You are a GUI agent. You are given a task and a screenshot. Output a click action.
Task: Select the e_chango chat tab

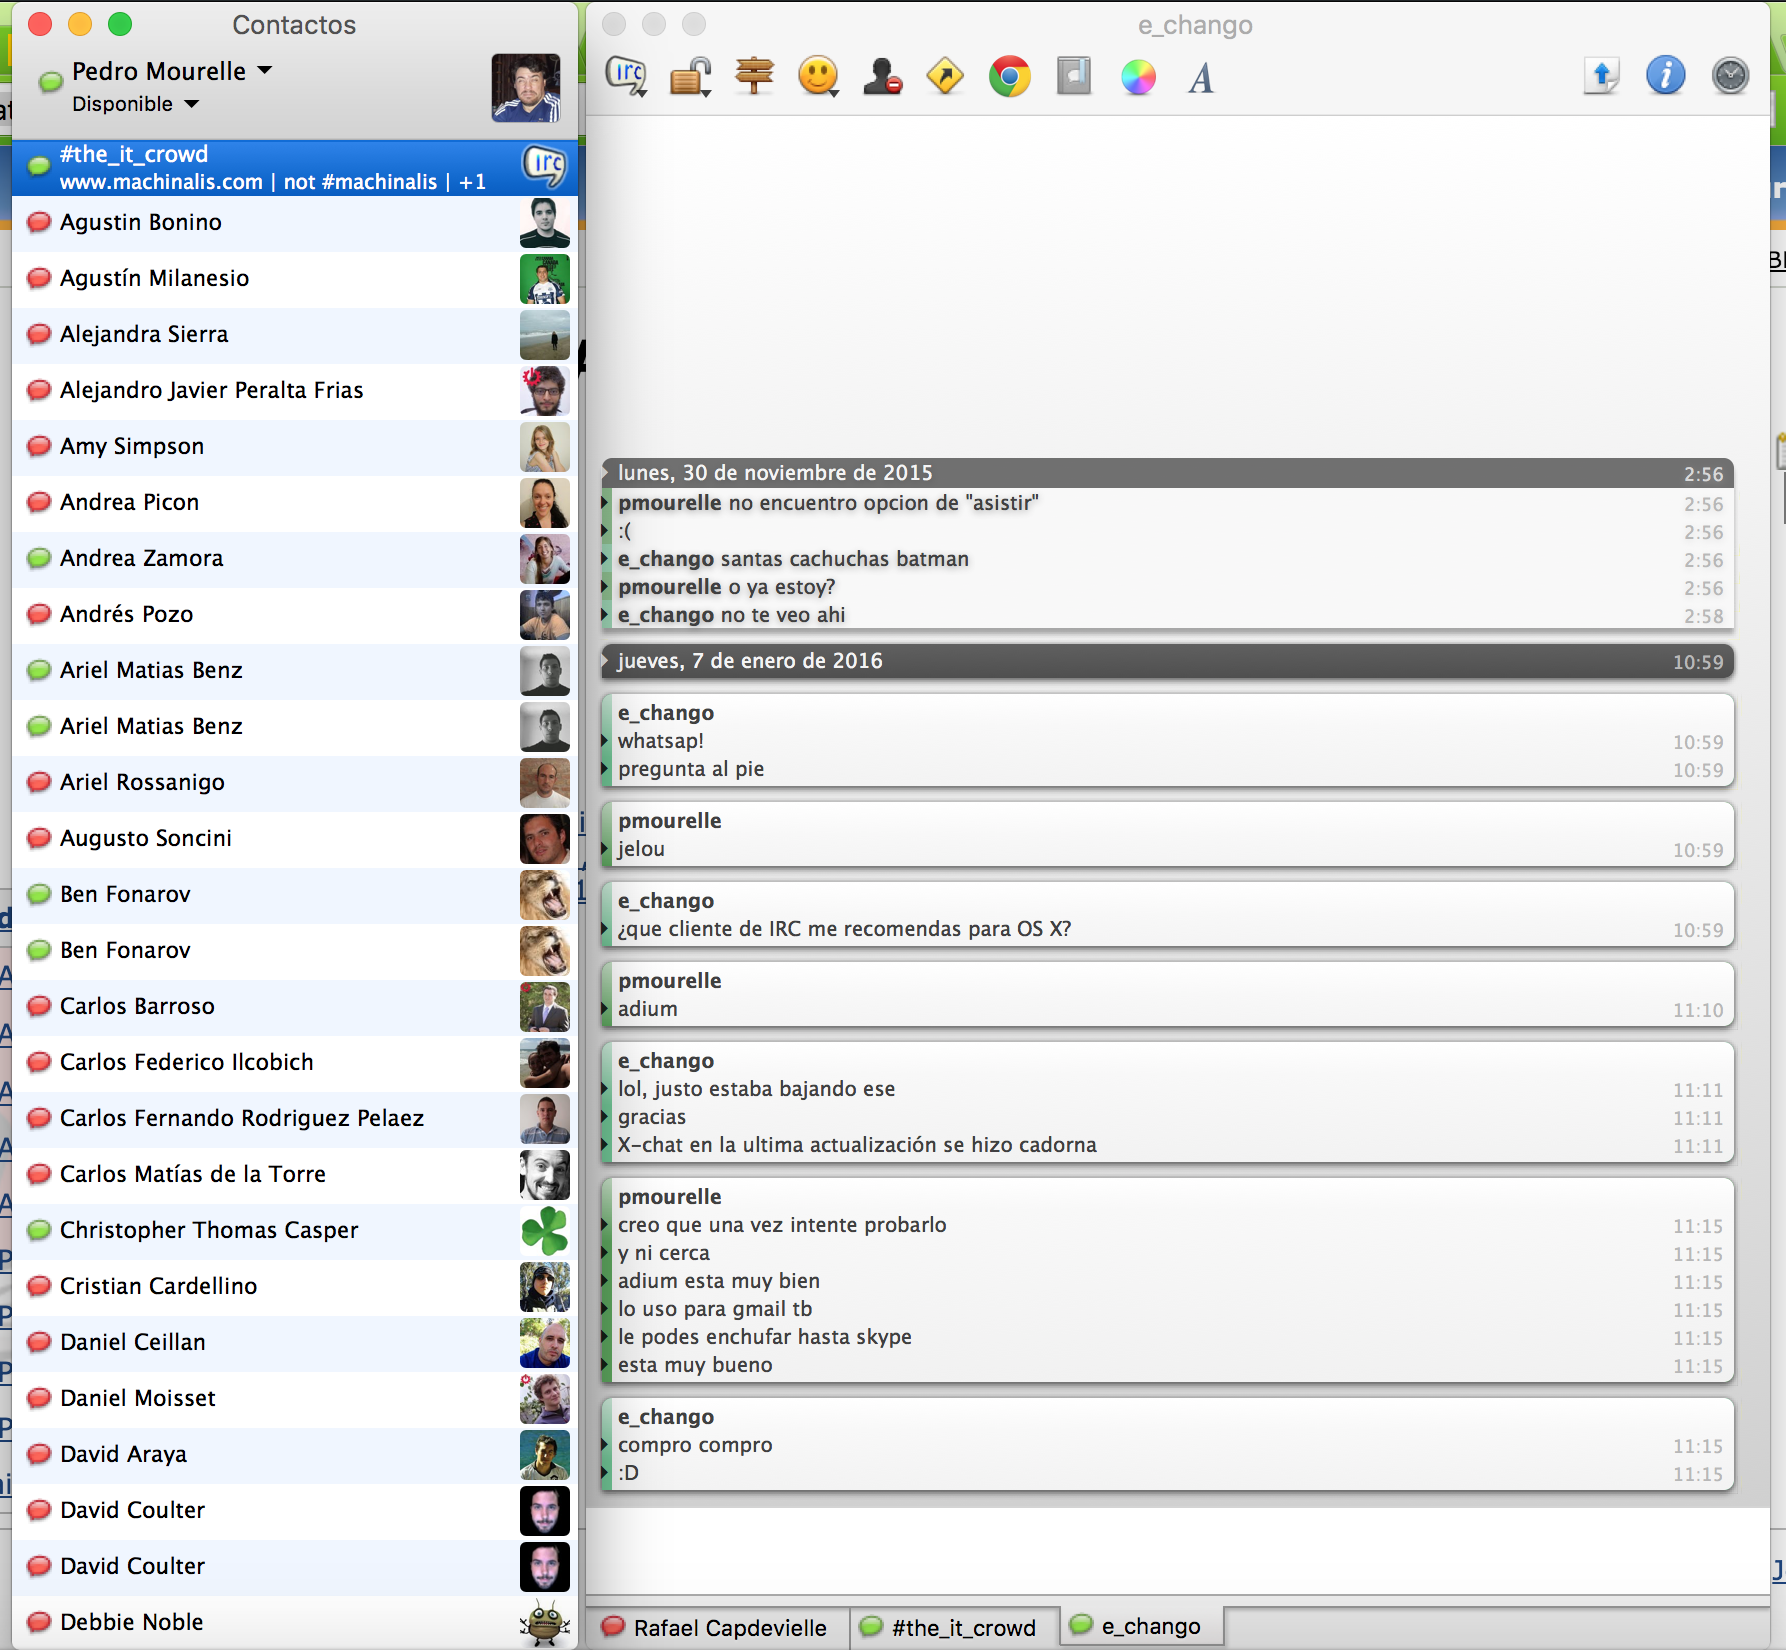coord(1141,1626)
